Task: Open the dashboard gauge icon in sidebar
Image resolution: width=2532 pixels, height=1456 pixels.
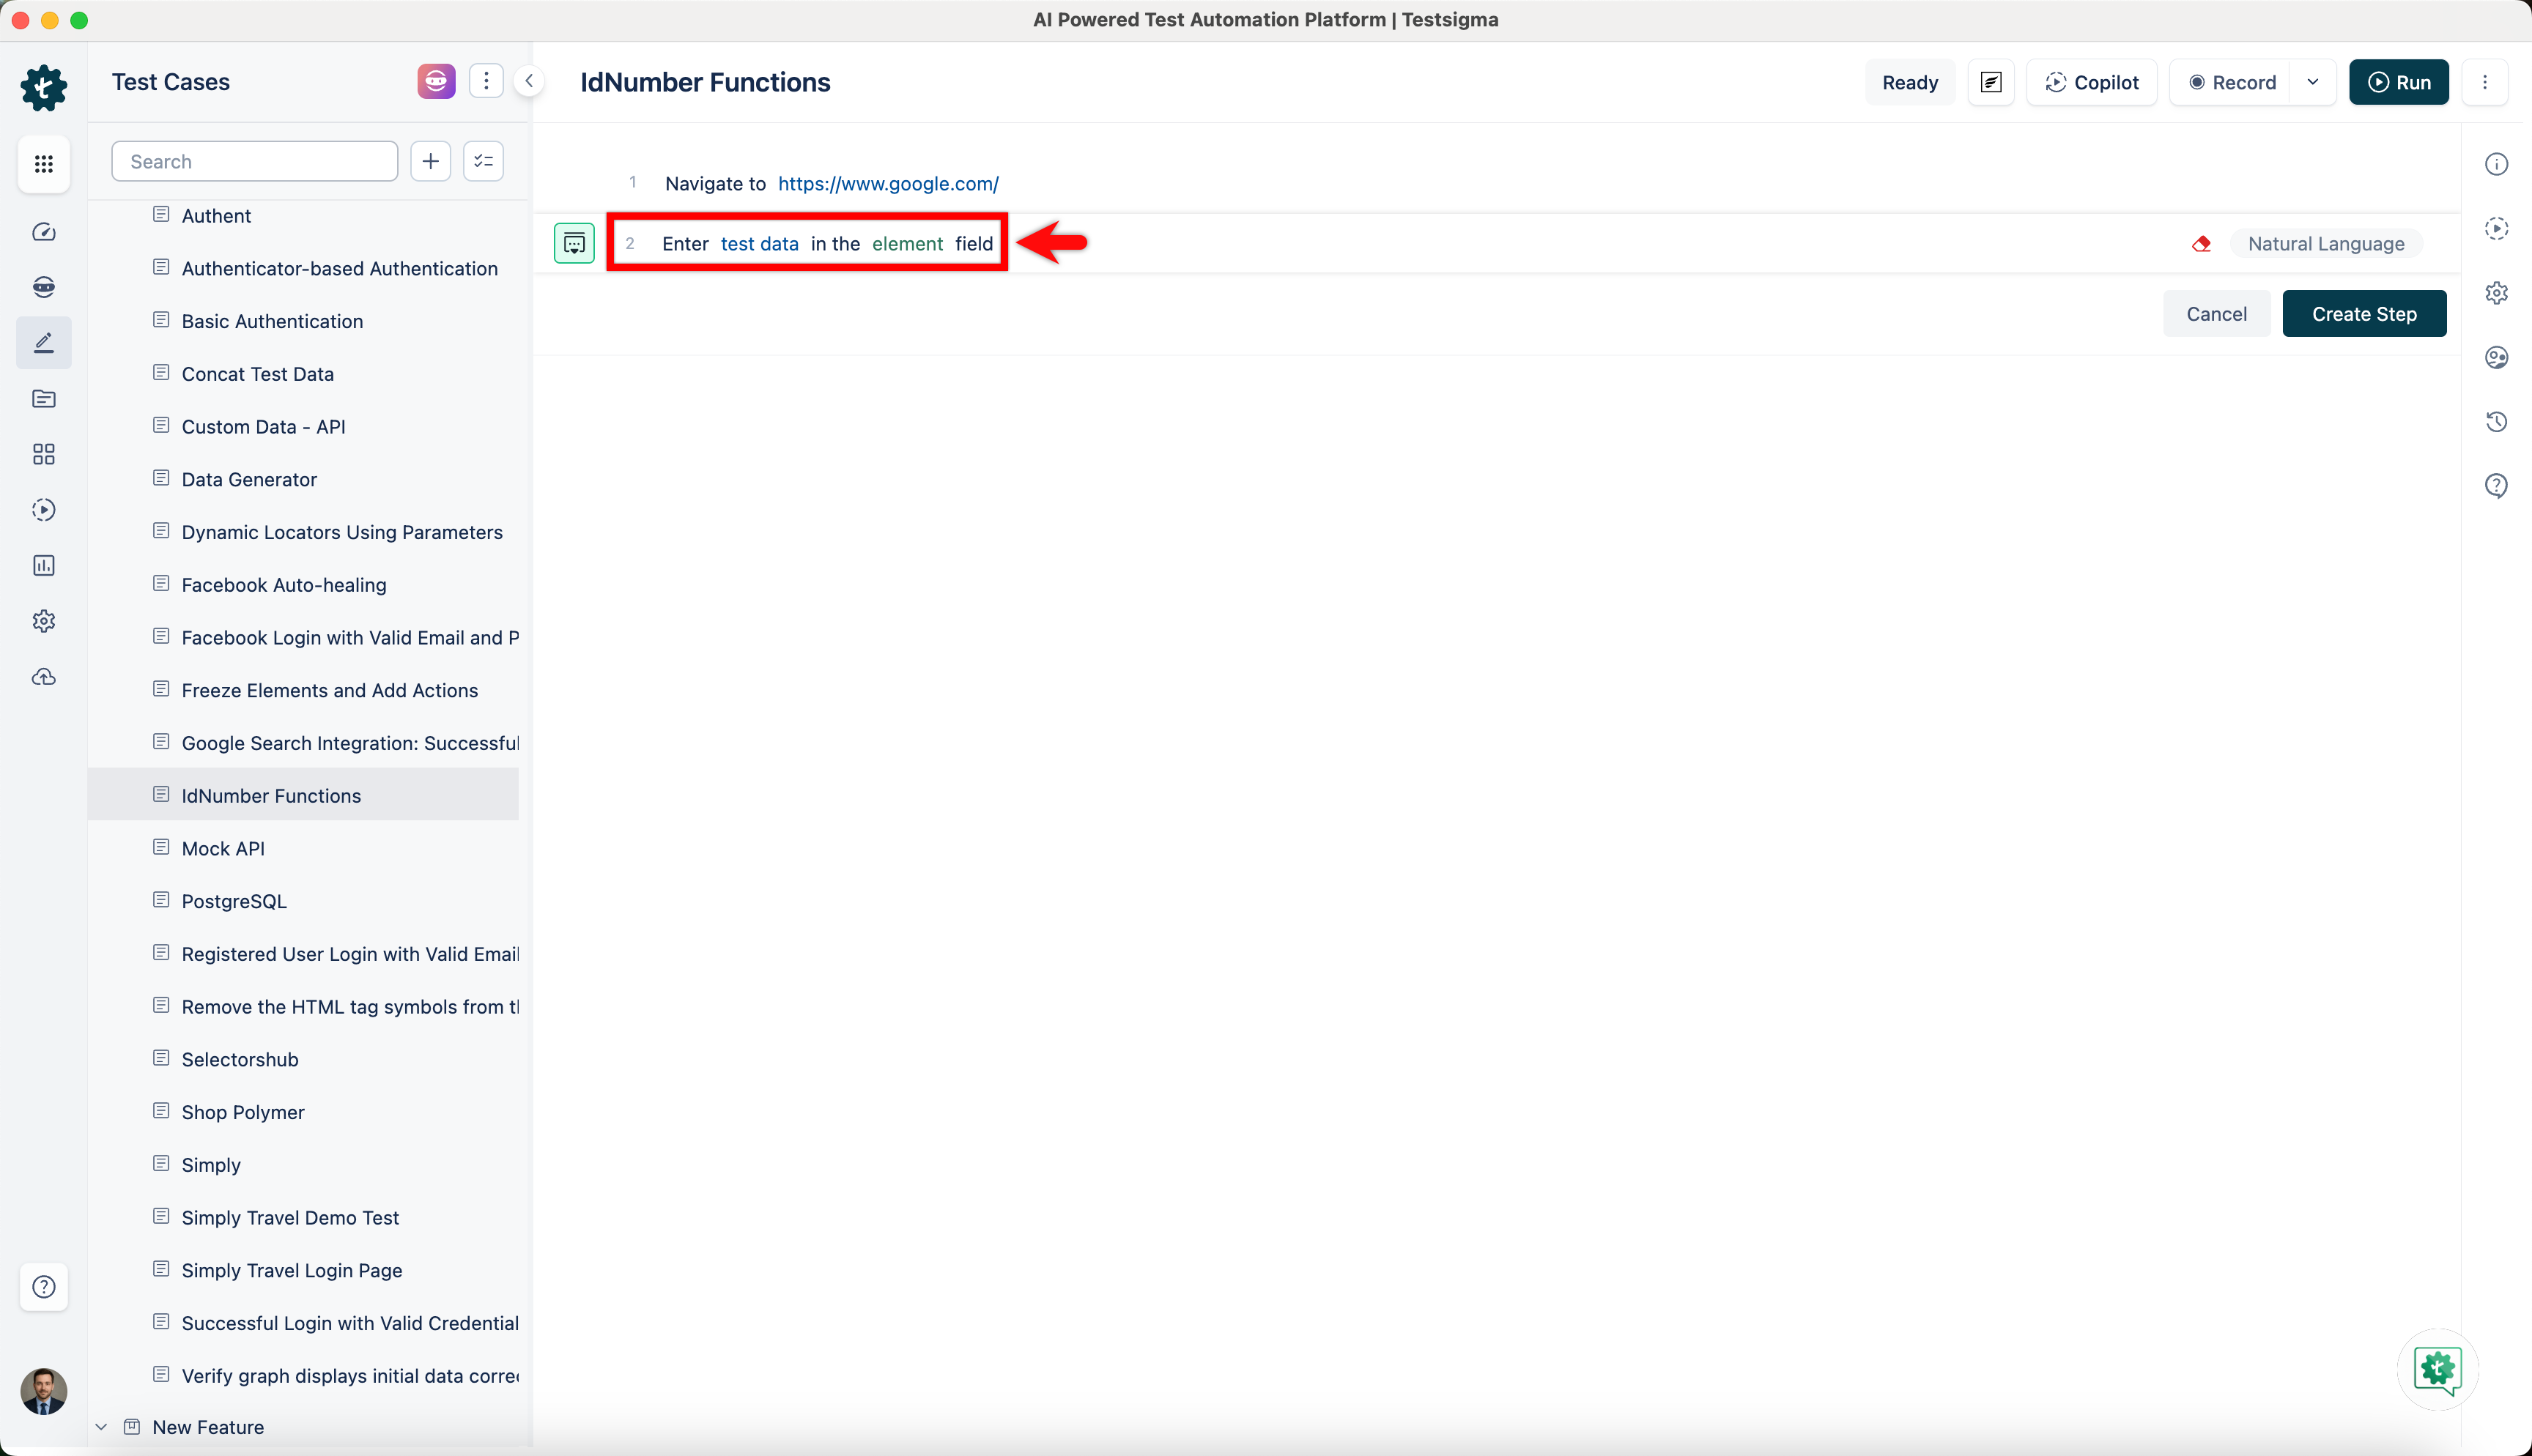Action: point(44,232)
